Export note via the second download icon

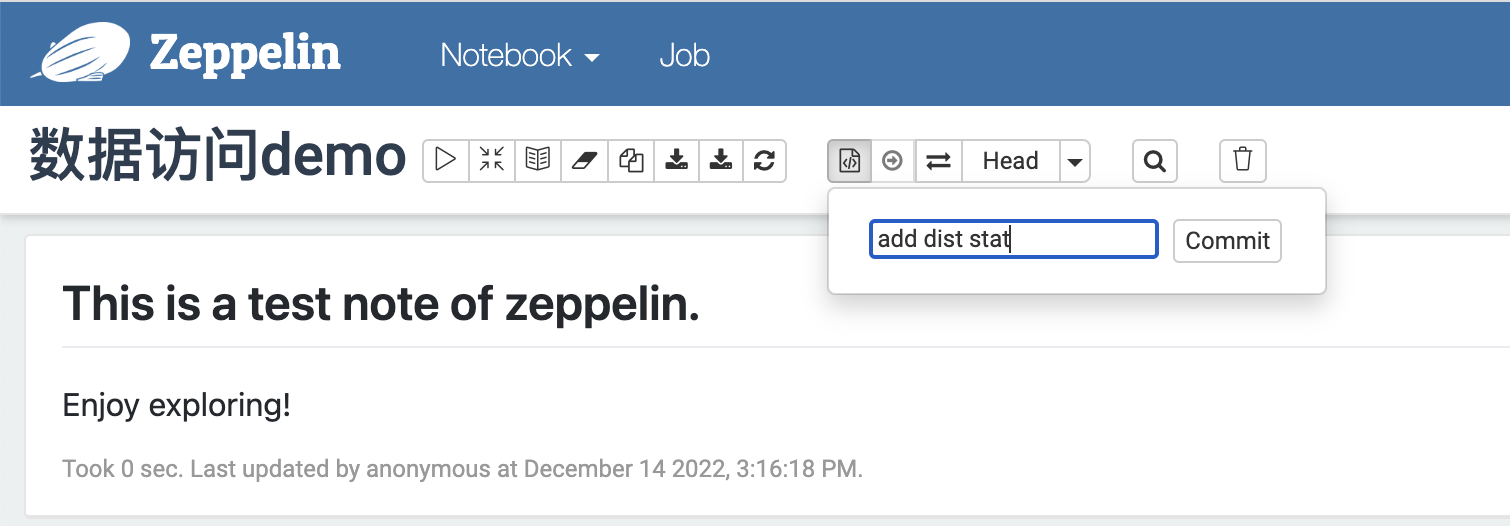(721, 160)
